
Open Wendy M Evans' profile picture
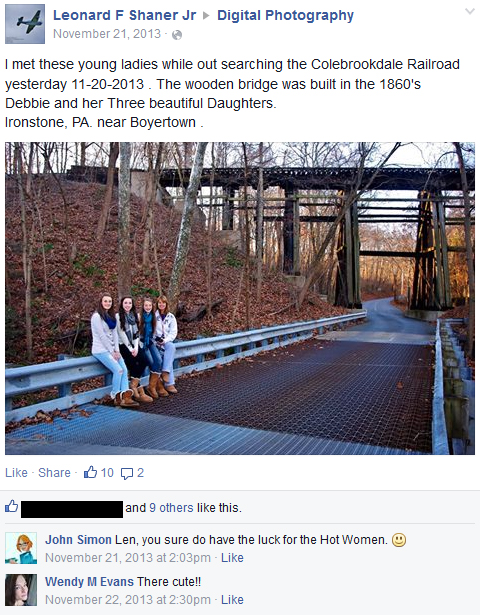click(x=21, y=590)
